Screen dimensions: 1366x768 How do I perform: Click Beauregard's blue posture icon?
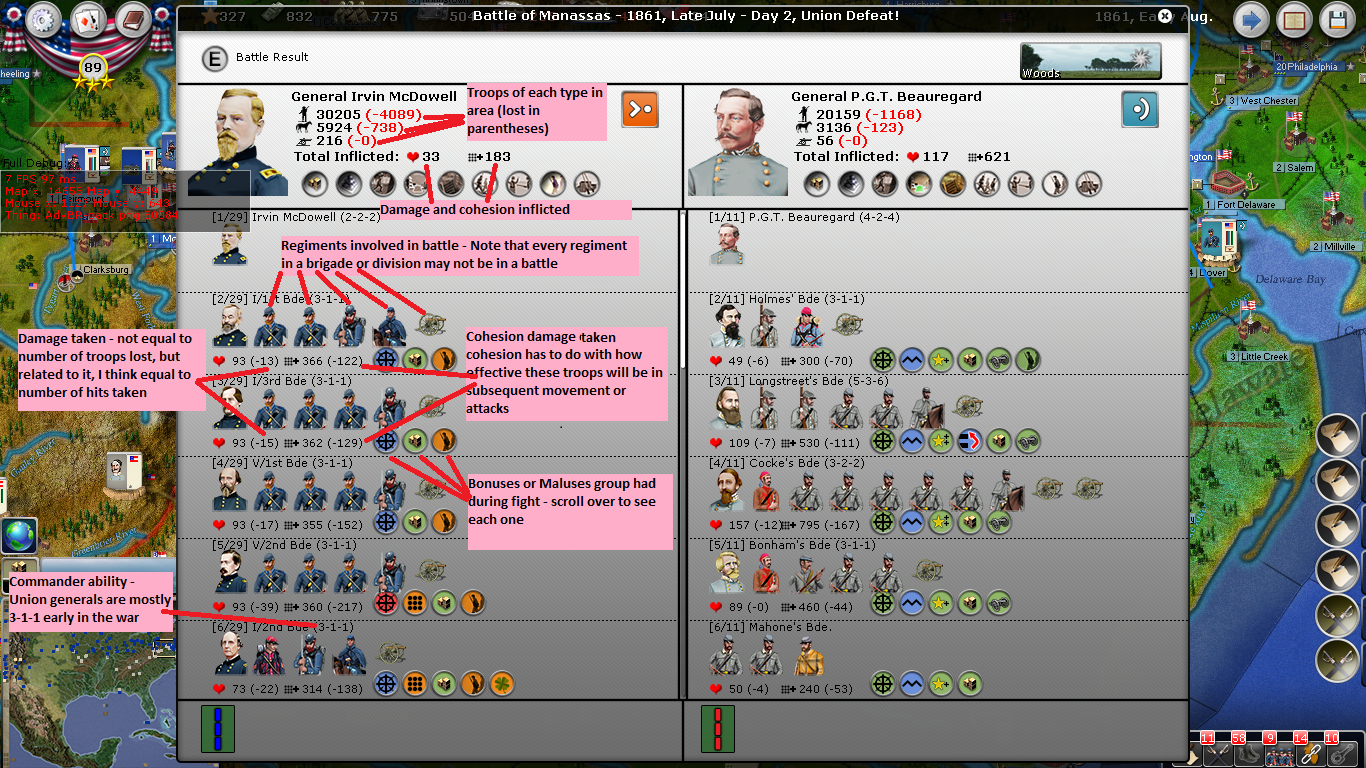click(x=1139, y=108)
